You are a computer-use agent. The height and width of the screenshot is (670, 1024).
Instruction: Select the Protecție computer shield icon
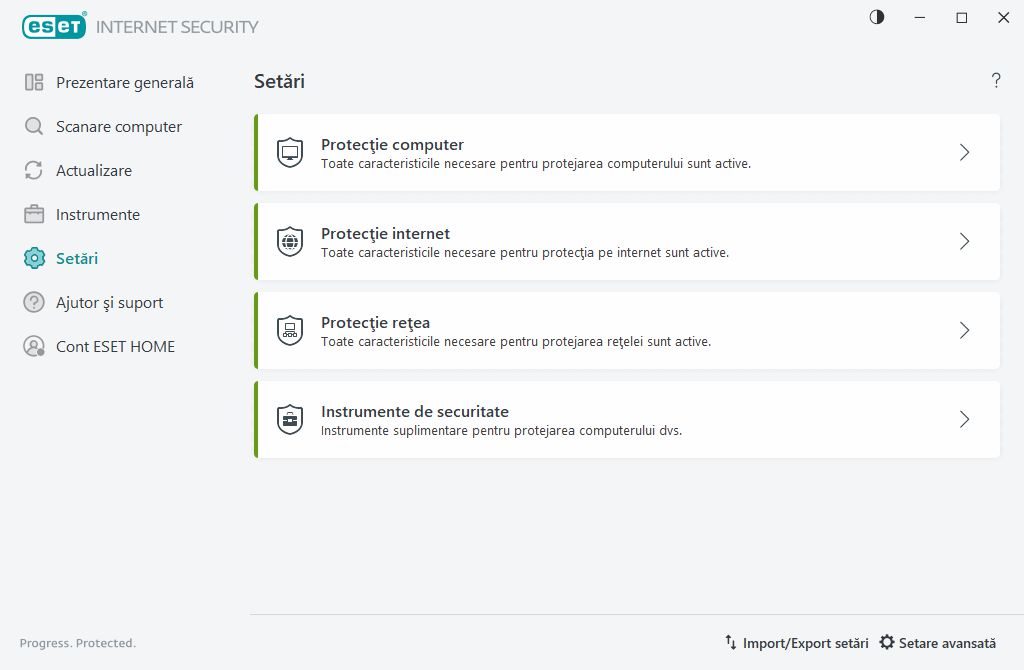289,152
